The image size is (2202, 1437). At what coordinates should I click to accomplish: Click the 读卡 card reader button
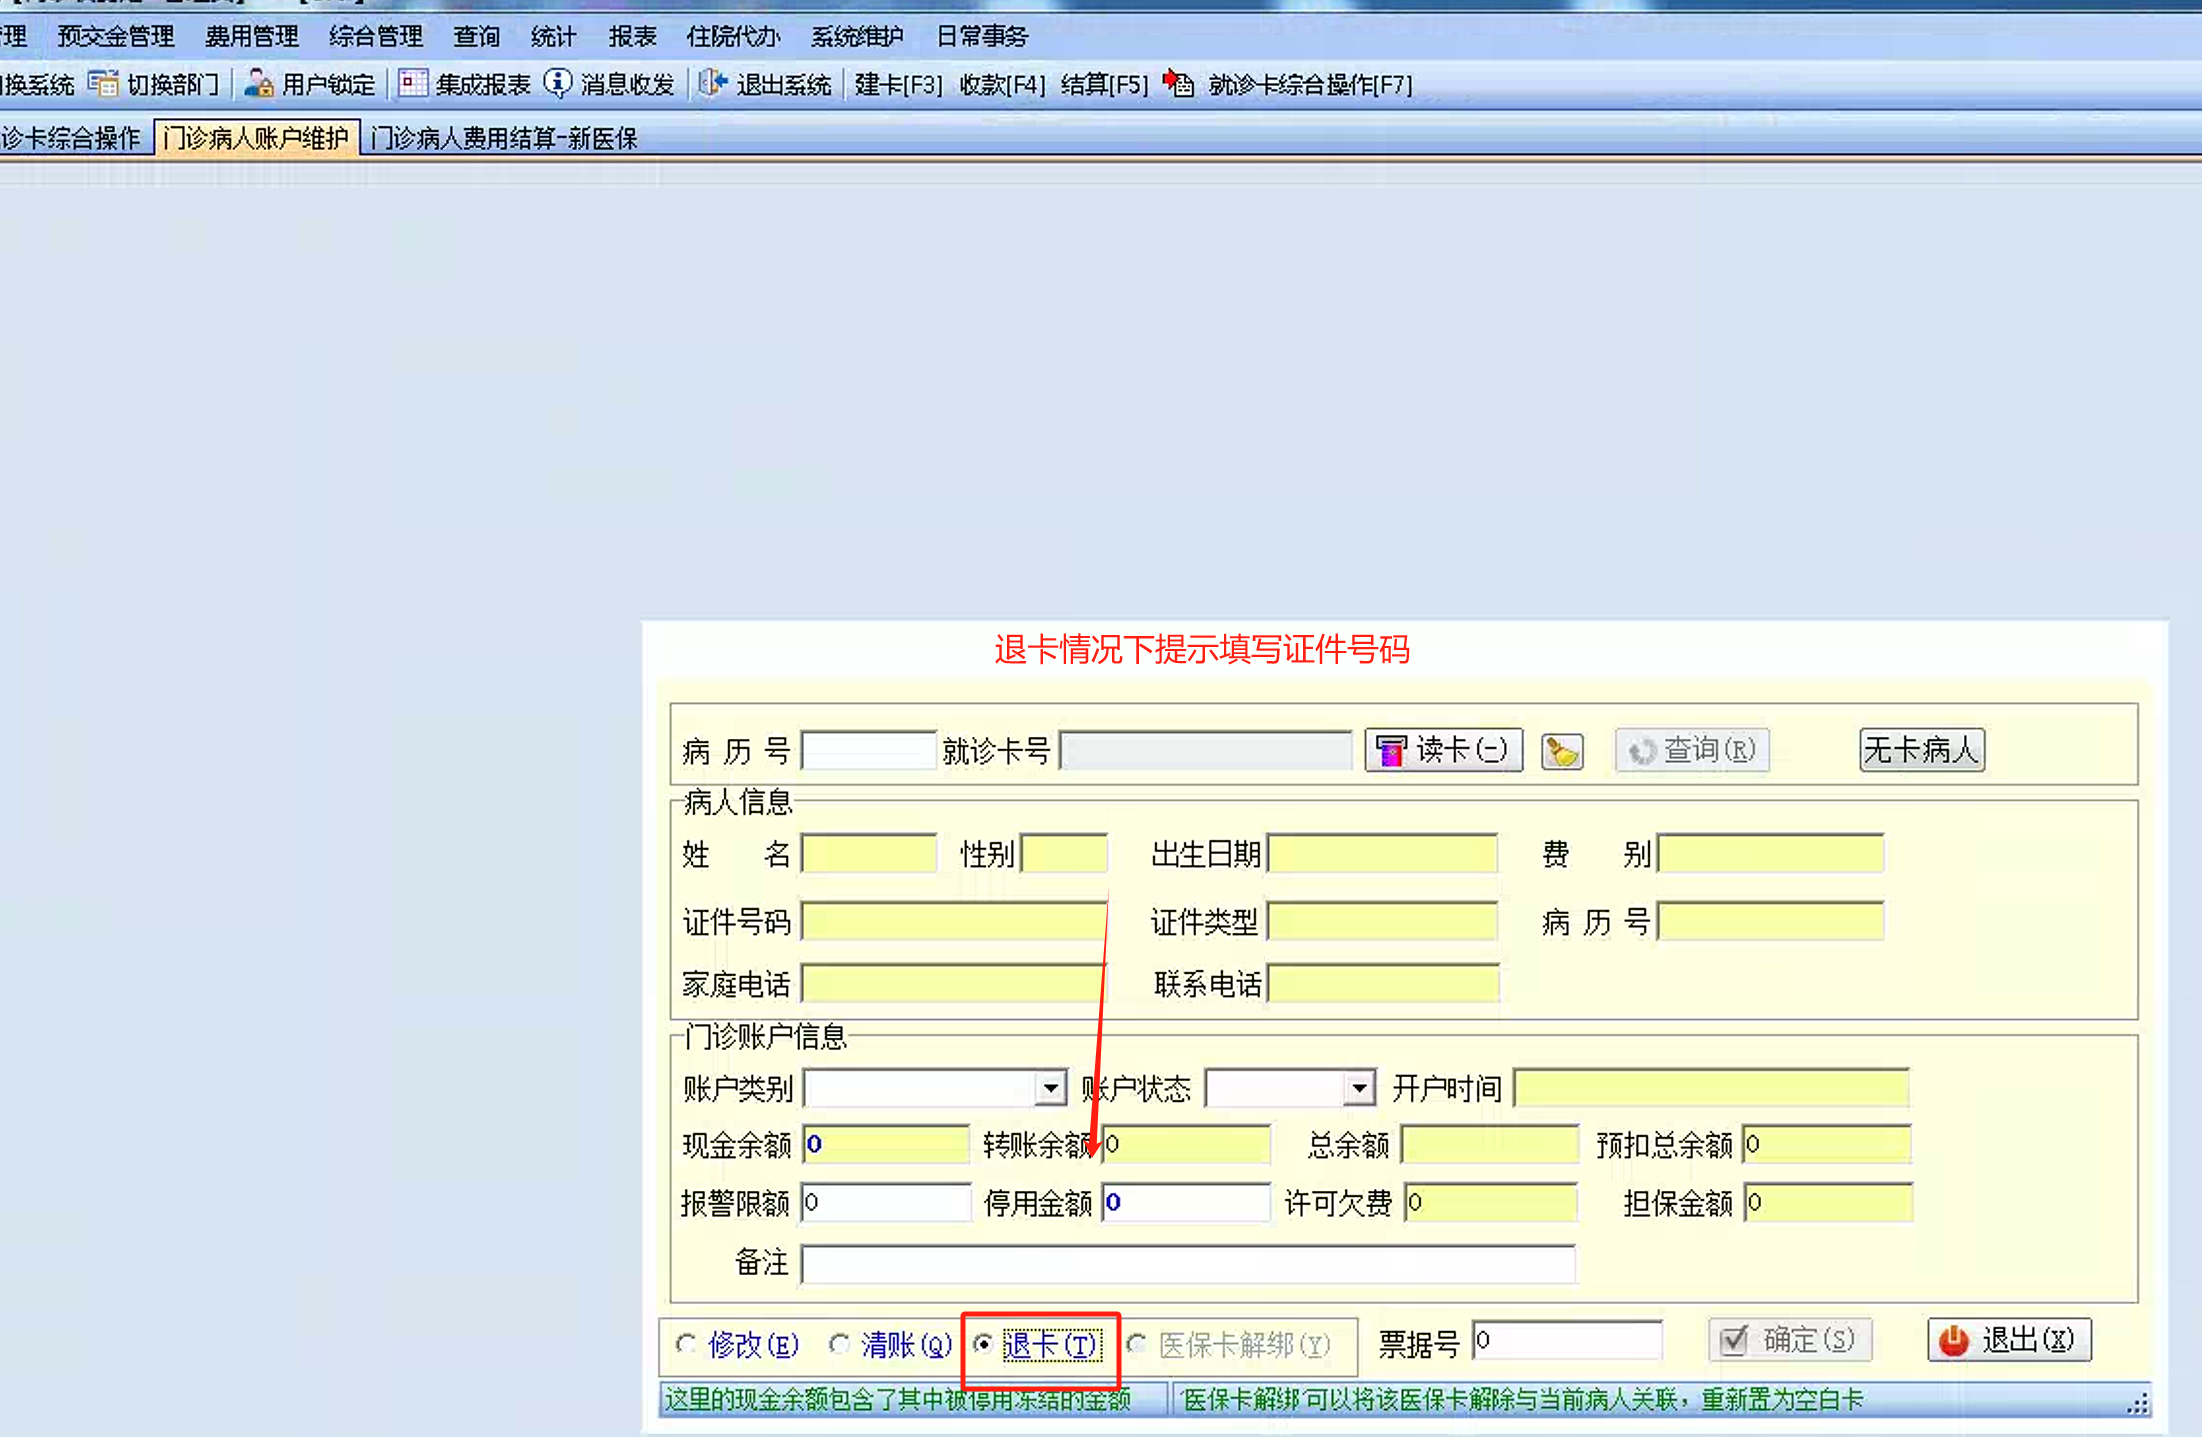pyautogui.click(x=1443, y=750)
